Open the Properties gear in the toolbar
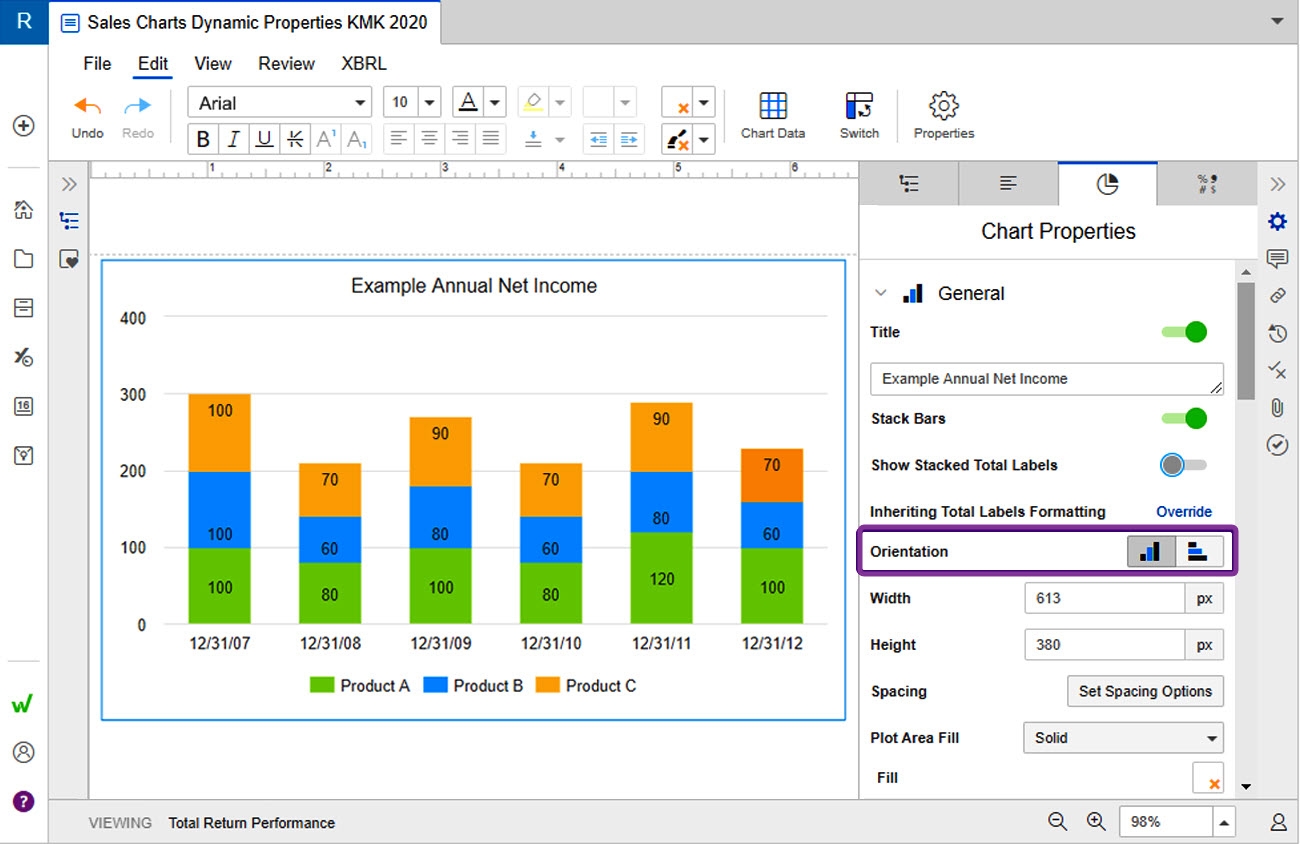 coord(943,113)
